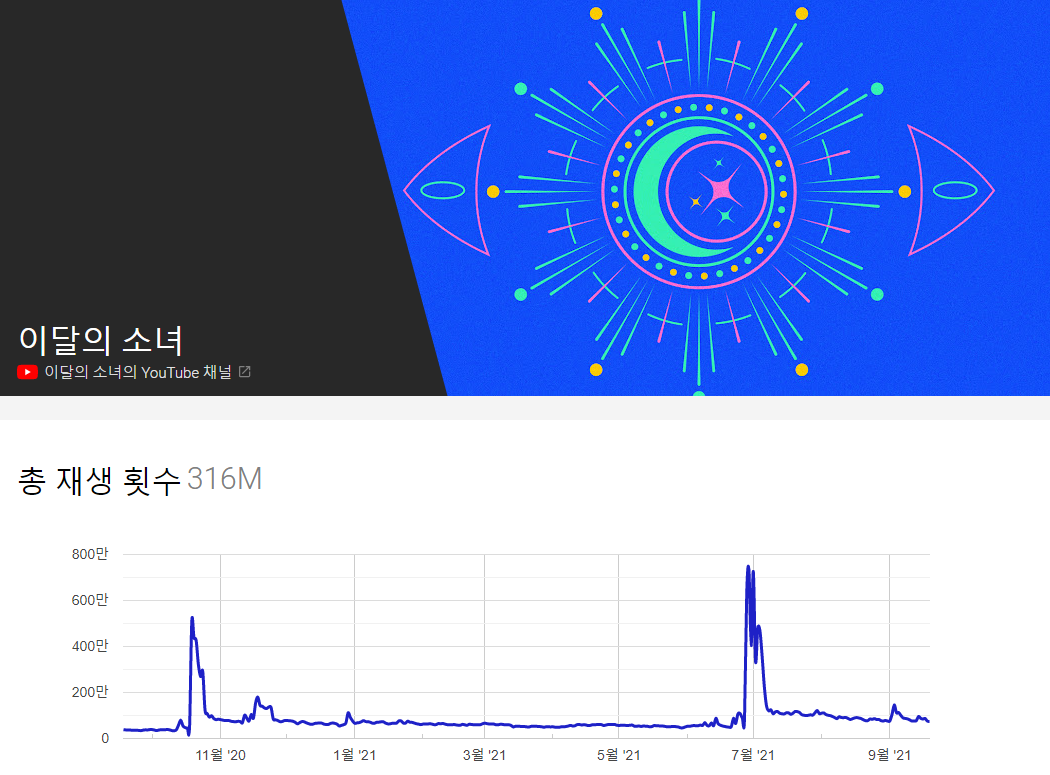The image size is (1050, 775).
Task: Select the 총 재생 횟수 heading
Action: [100, 480]
